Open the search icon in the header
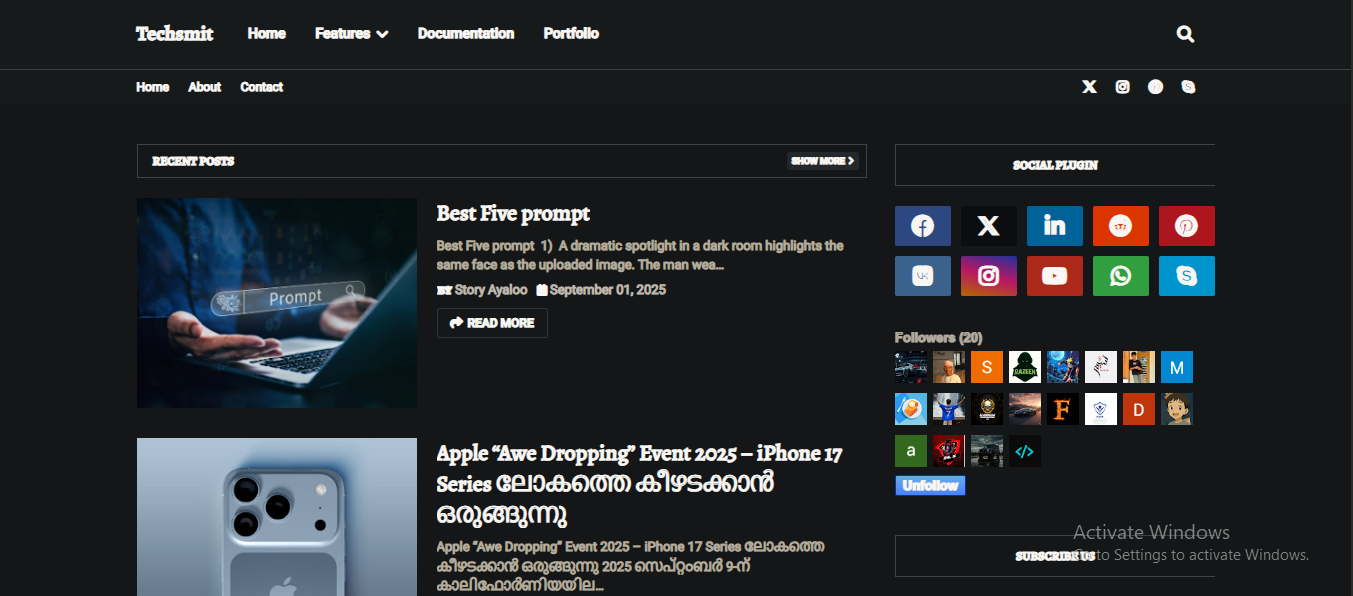 coord(1185,33)
